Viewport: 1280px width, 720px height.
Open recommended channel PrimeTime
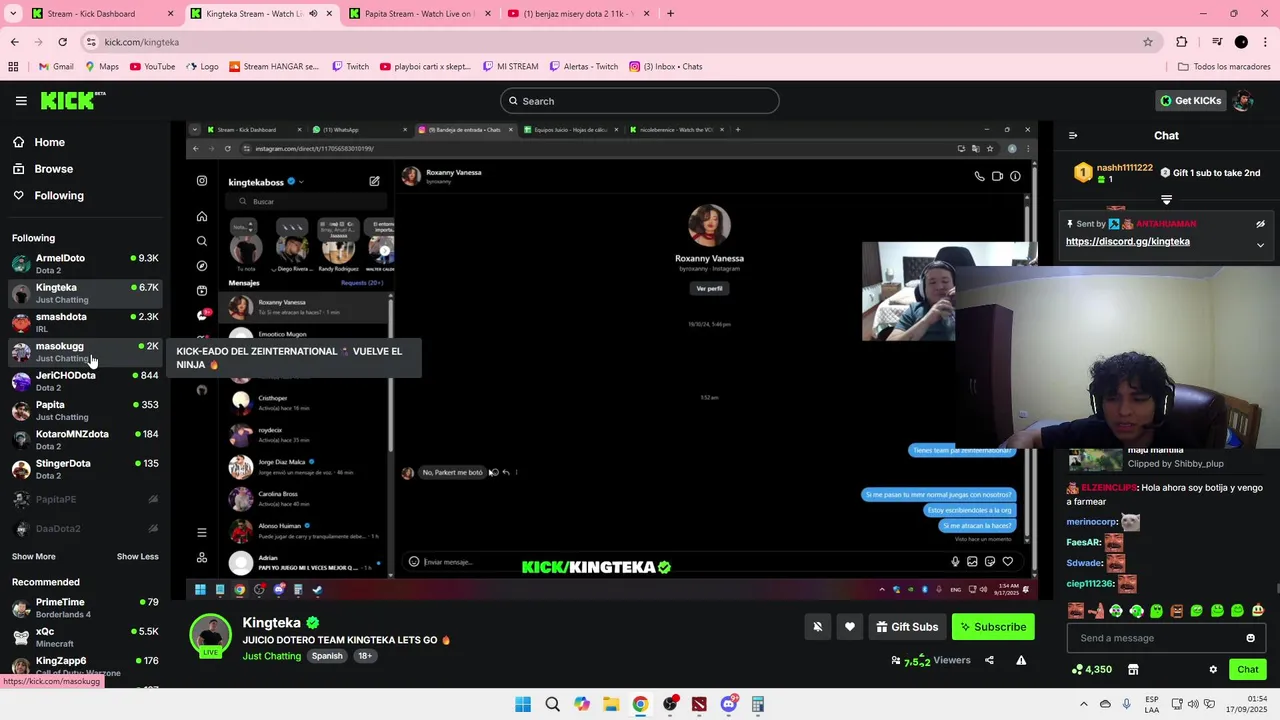click(85, 608)
